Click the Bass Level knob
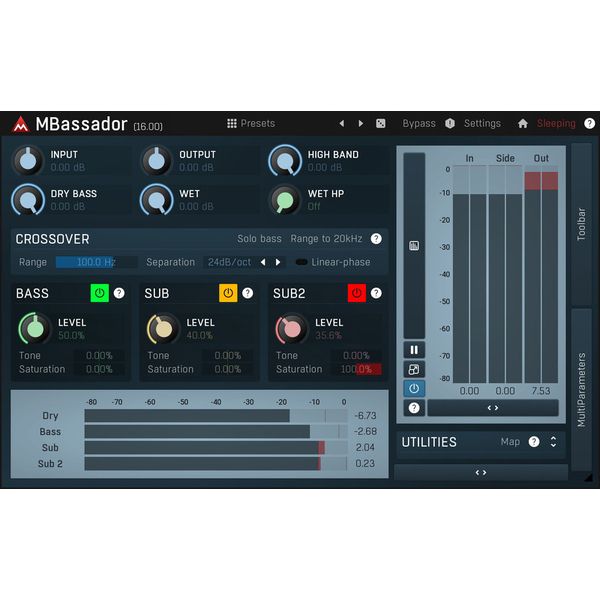Screen dimensions: 600x600 35,329
